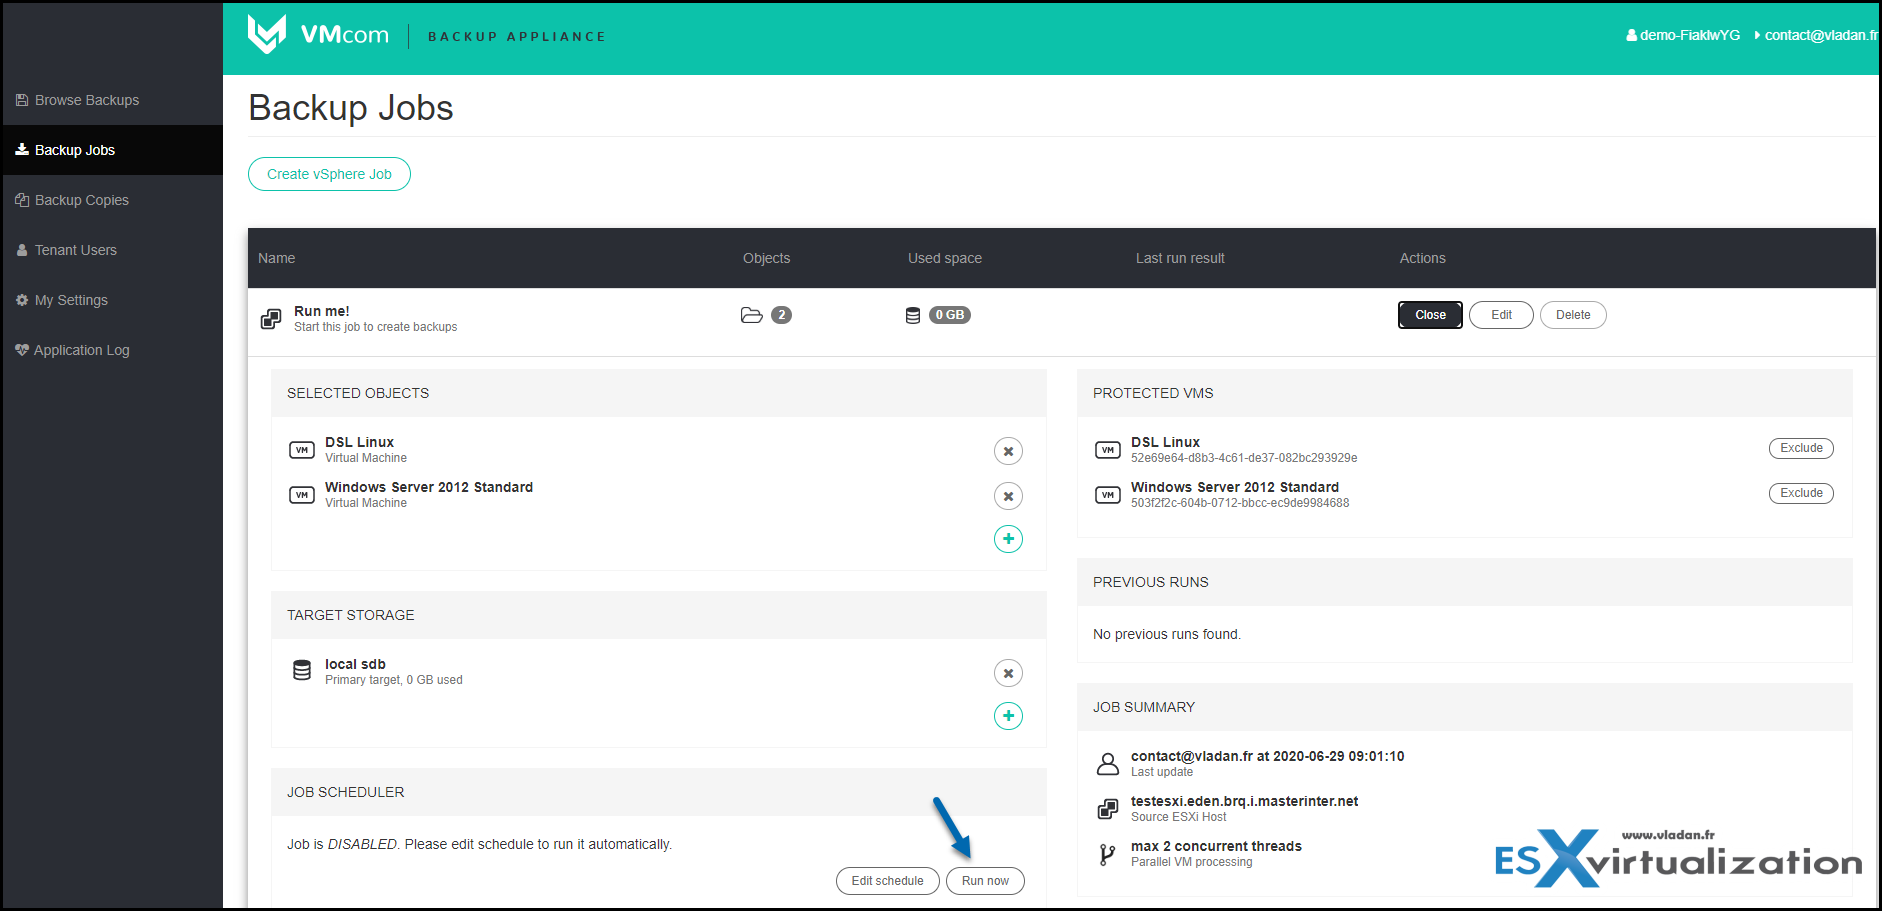
Task: Click Run me! job name
Action: click(322, 311)
